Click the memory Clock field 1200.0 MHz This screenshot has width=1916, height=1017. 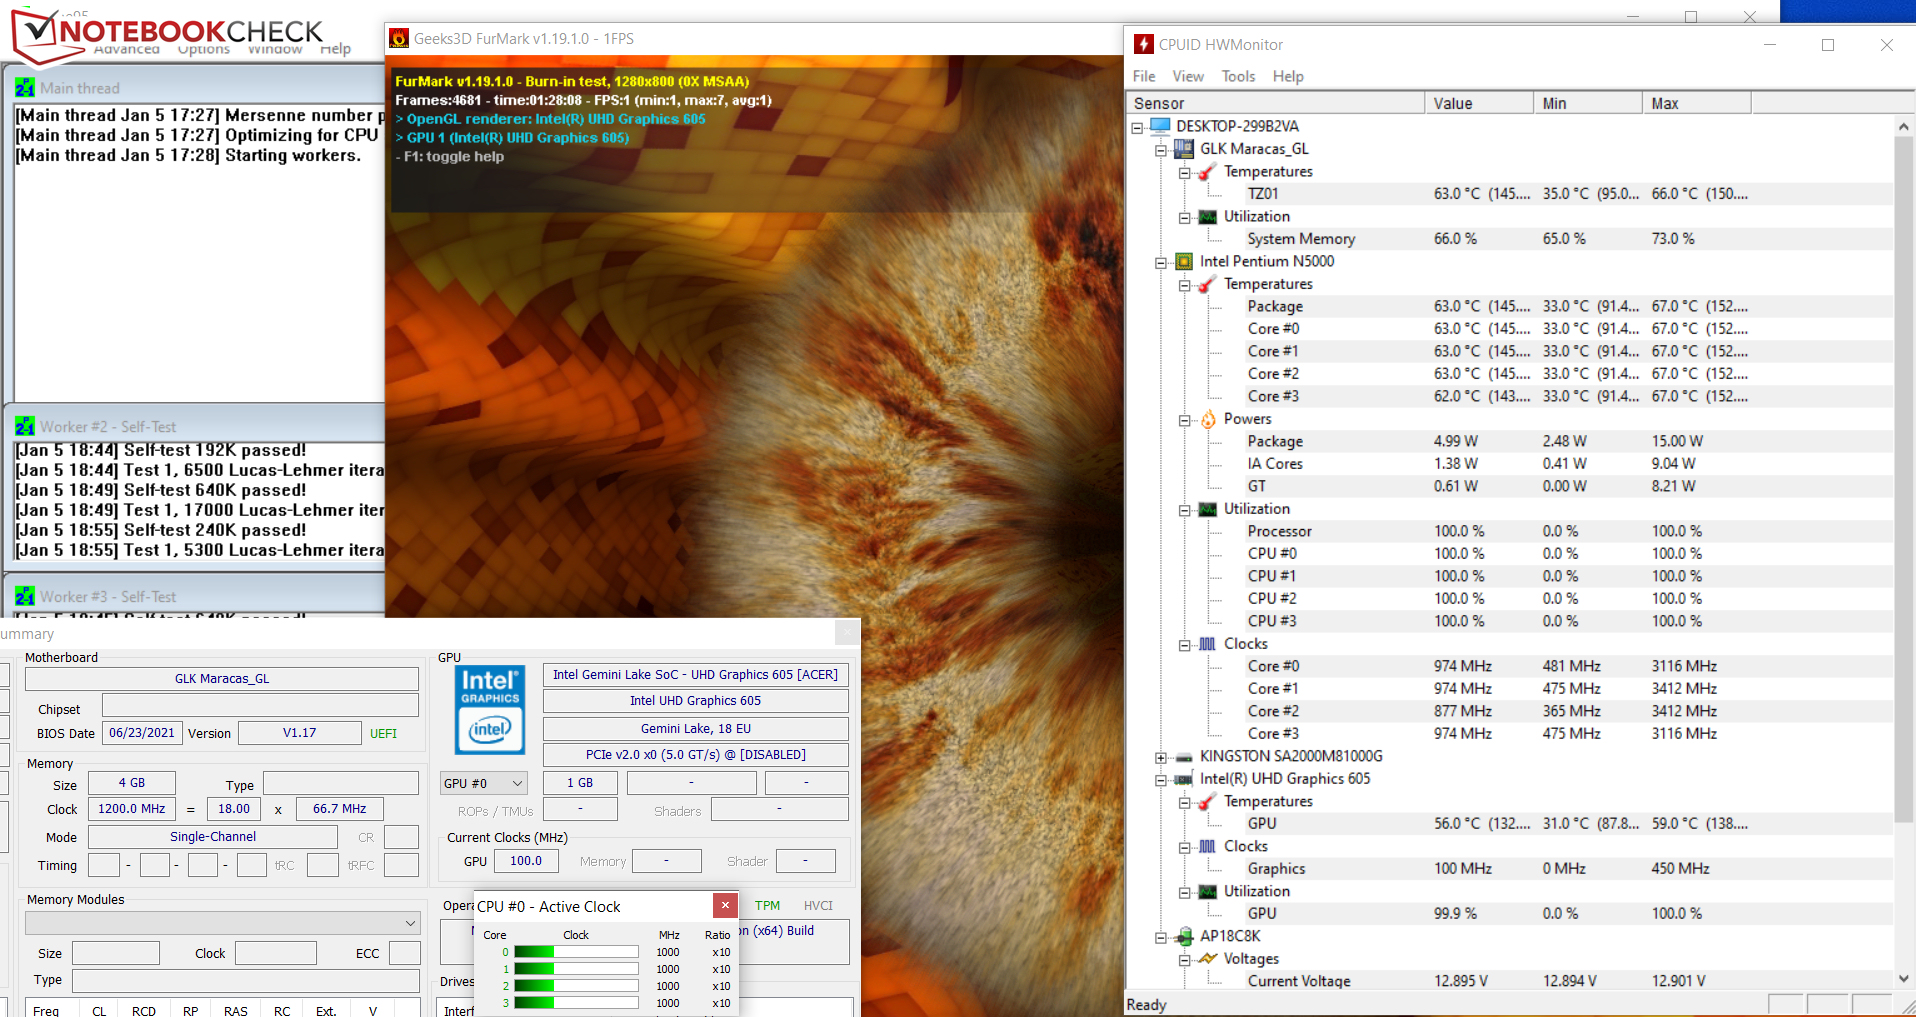[x=131, y=809]
